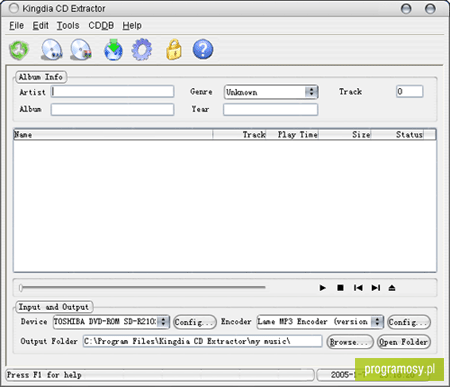The image size is (450, 387).
Task: Sort by the Name column header
Action: coord(113,135)
